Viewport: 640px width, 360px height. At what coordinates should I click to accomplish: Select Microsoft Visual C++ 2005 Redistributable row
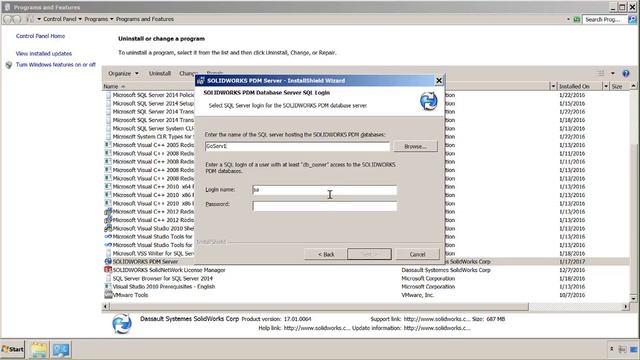(153, 145)
